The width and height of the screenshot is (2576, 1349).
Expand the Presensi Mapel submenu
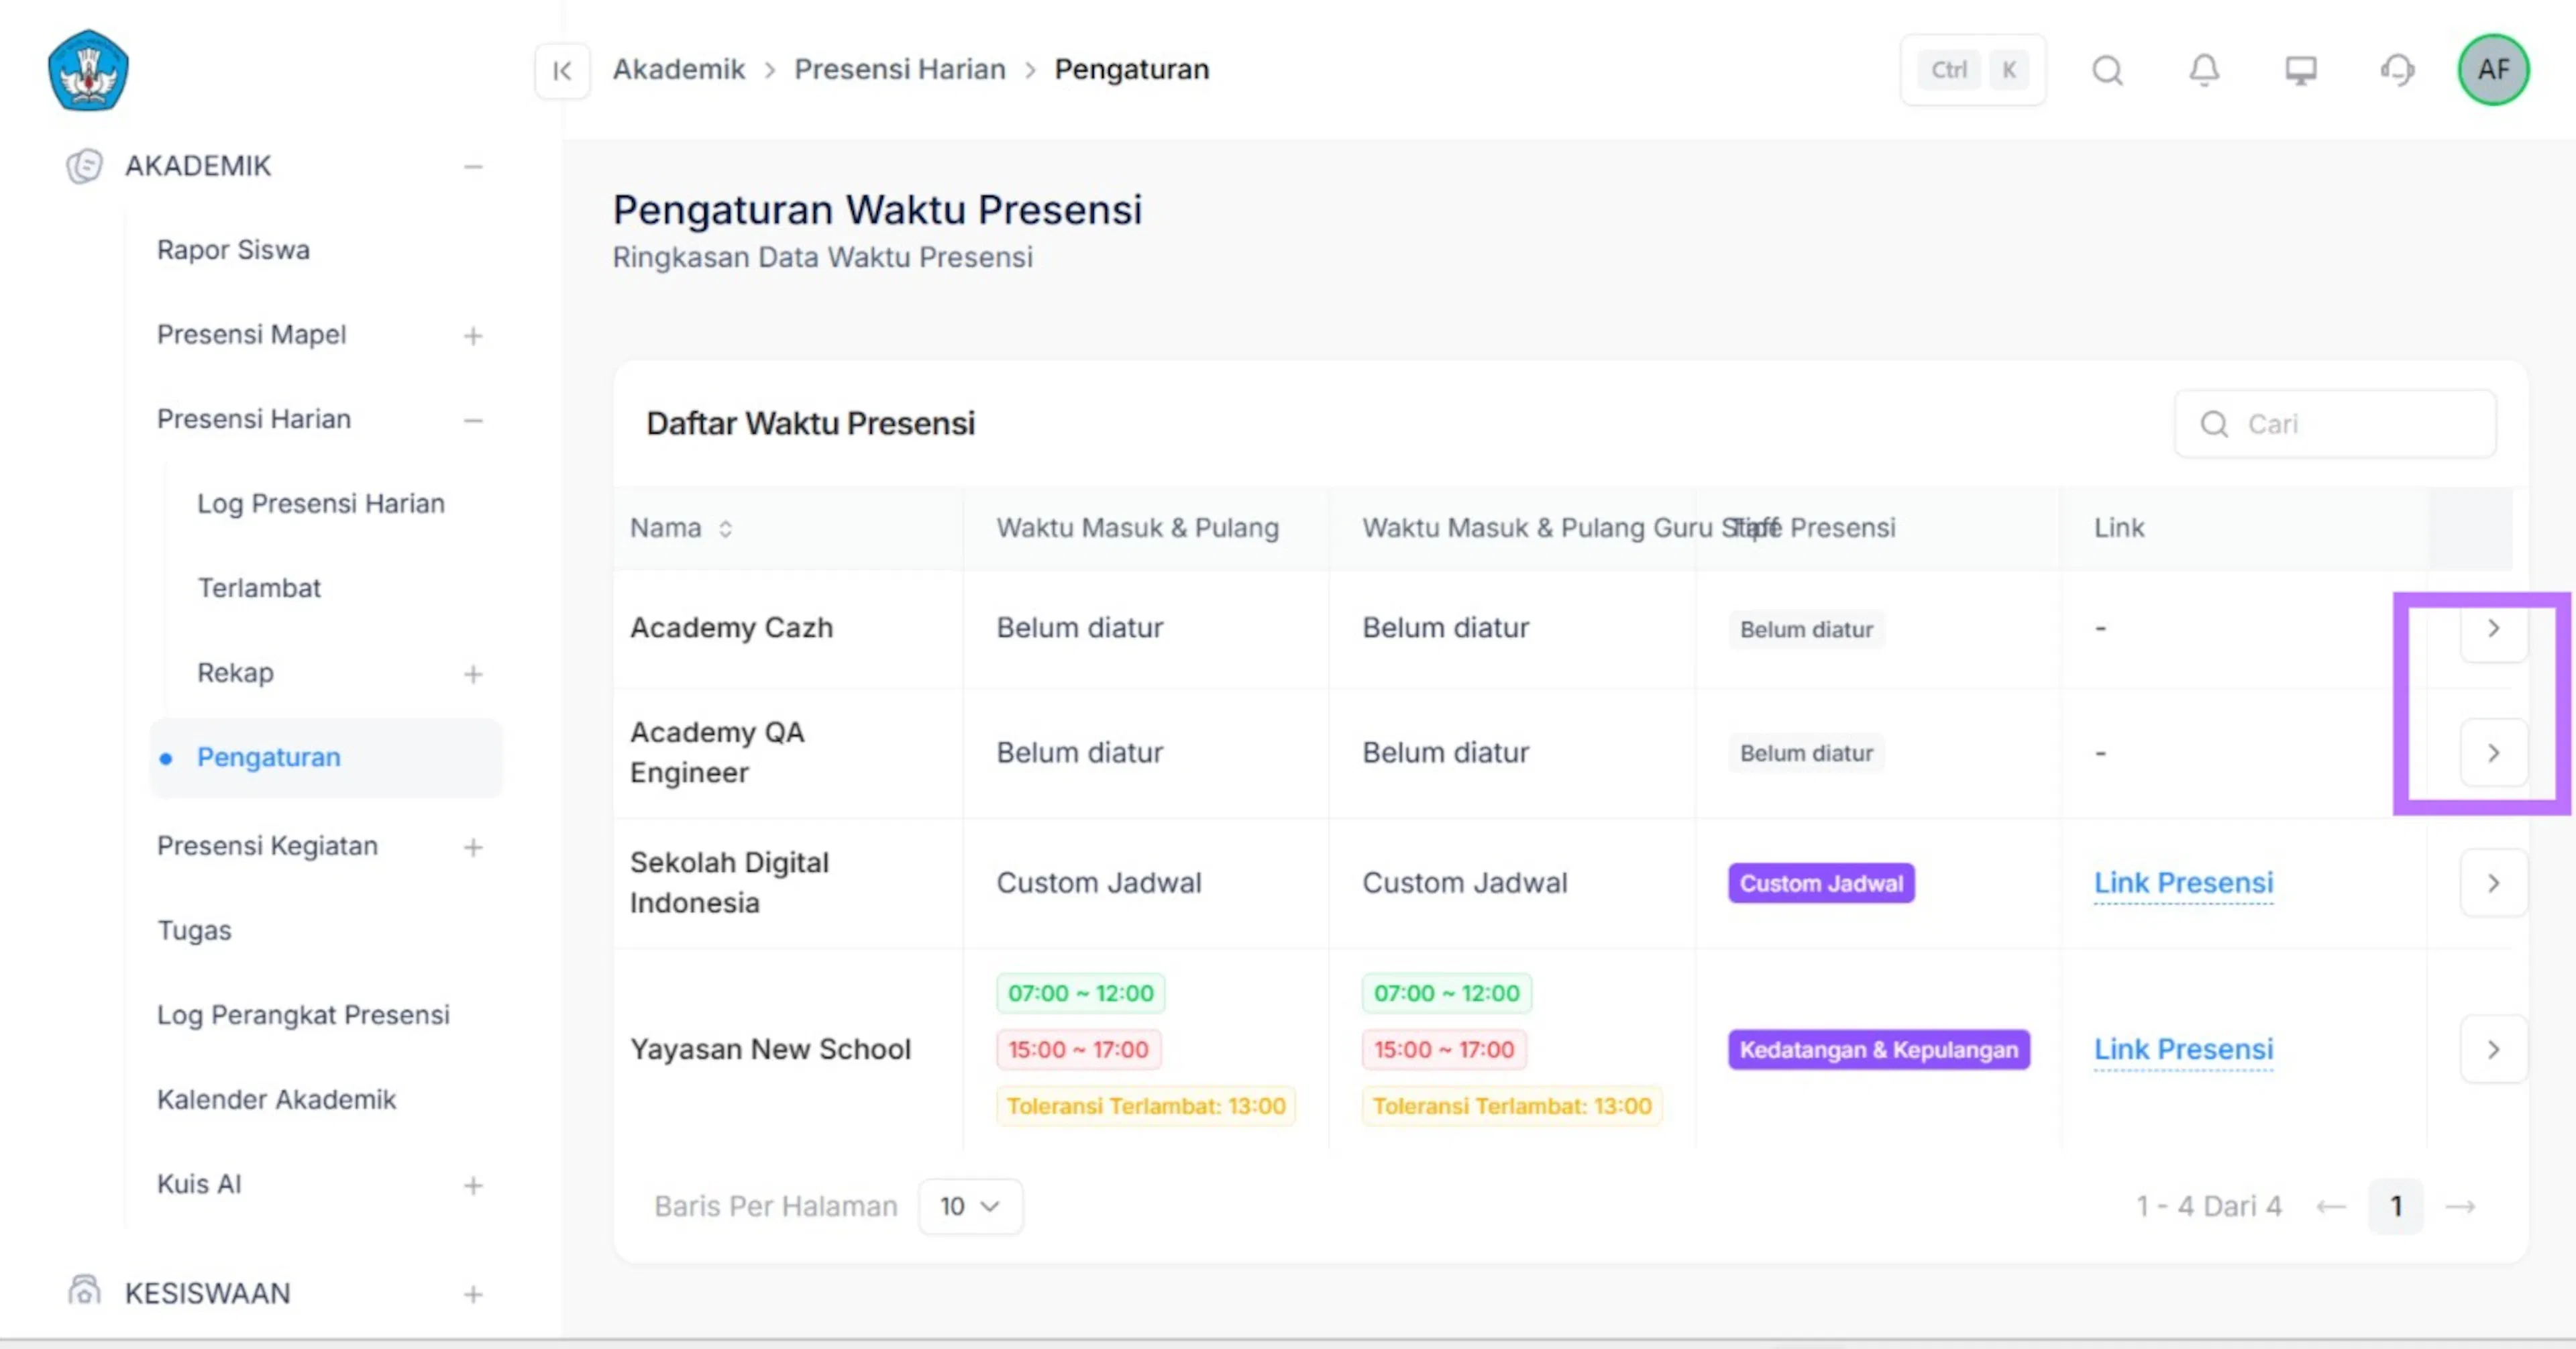click(473, 336)
